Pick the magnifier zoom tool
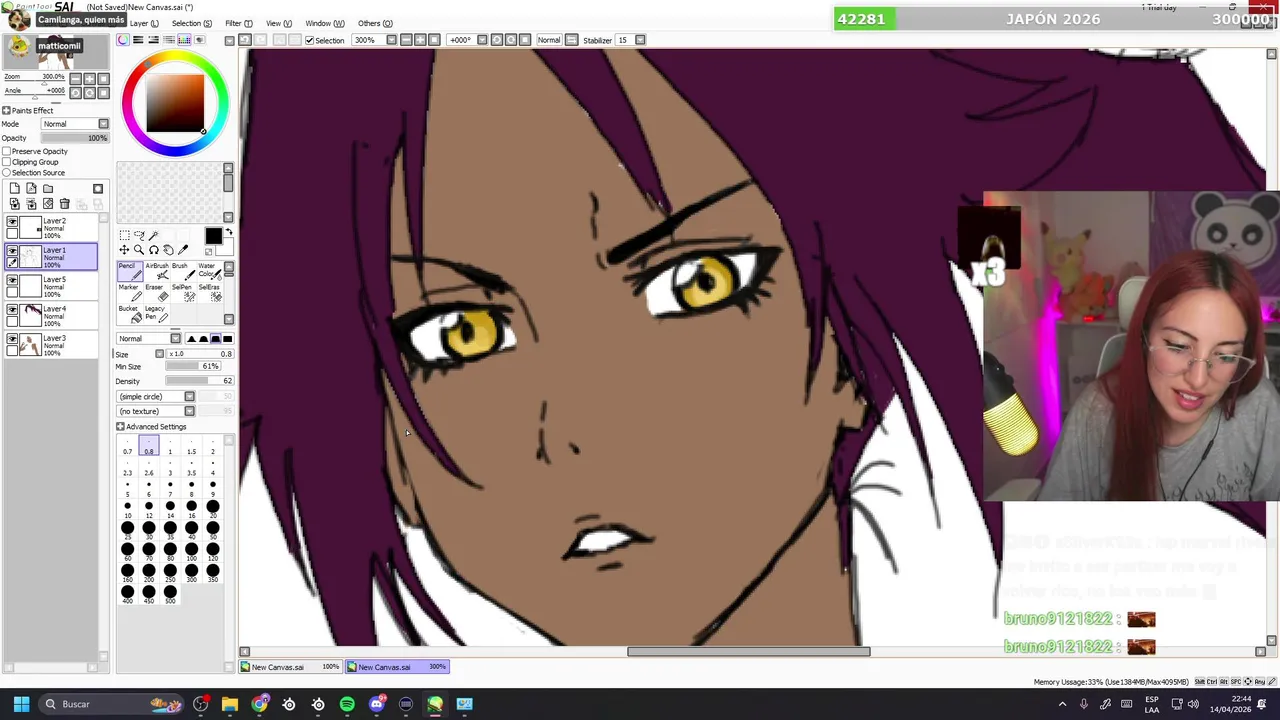The height and width of the screenshot is (720, 1280). tap(139, 250)
